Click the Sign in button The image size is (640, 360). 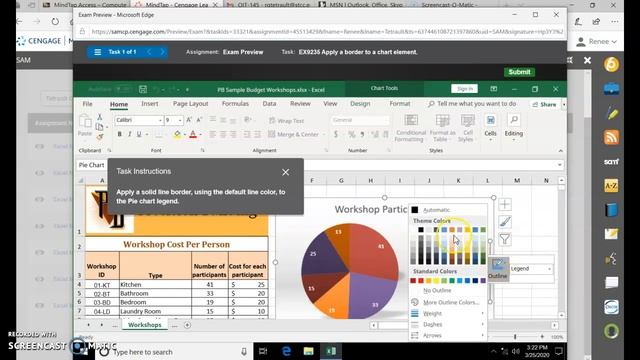464,89
